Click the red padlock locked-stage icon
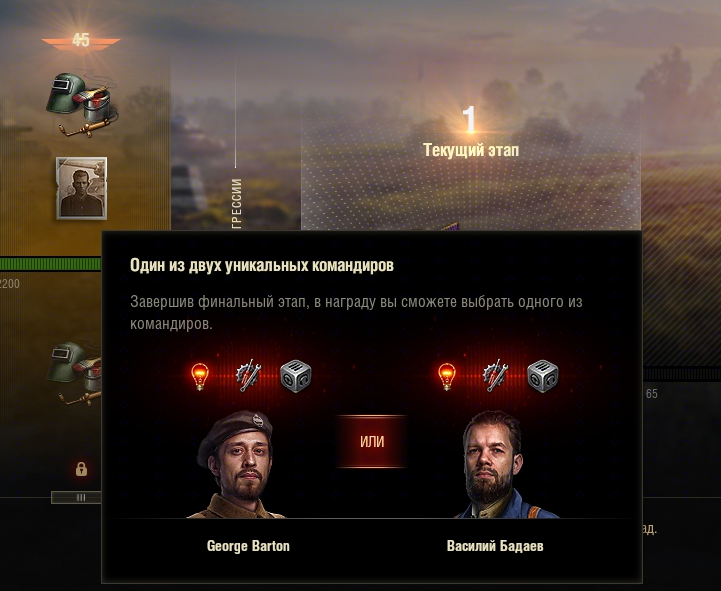Image resolution: width=721 pixels, height=591 pixels. (81, 469)
